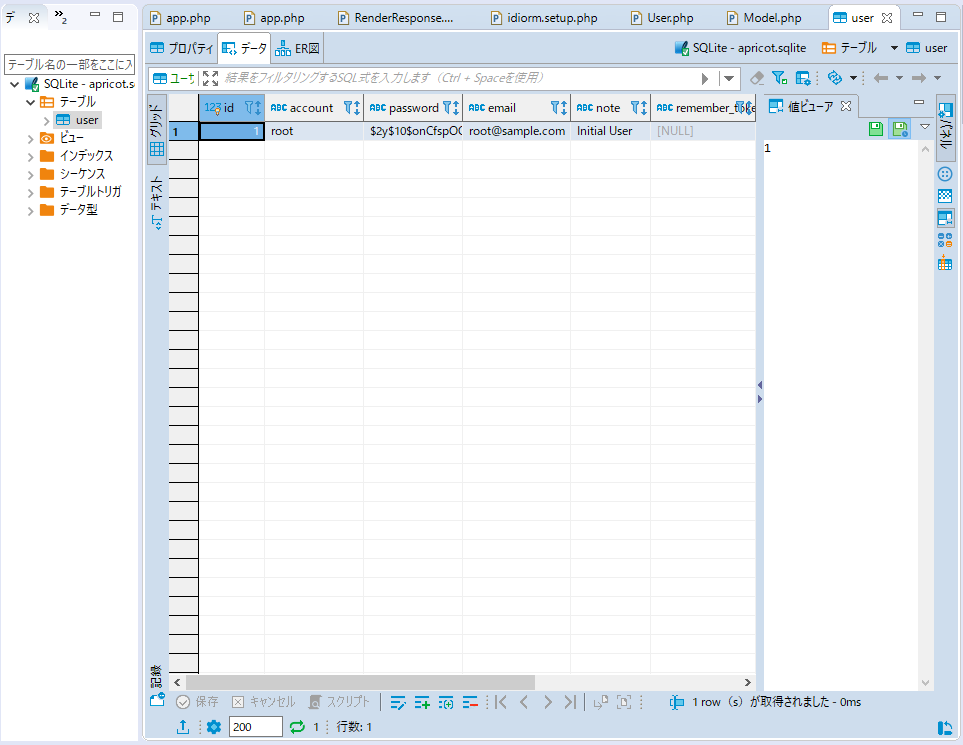Click the filter icon on account column
Screen dimensions: 963x745
349,108
